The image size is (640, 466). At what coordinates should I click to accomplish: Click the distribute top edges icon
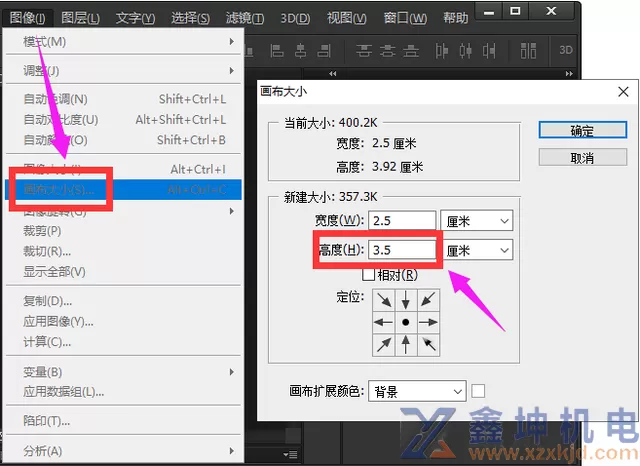point(363,51)
